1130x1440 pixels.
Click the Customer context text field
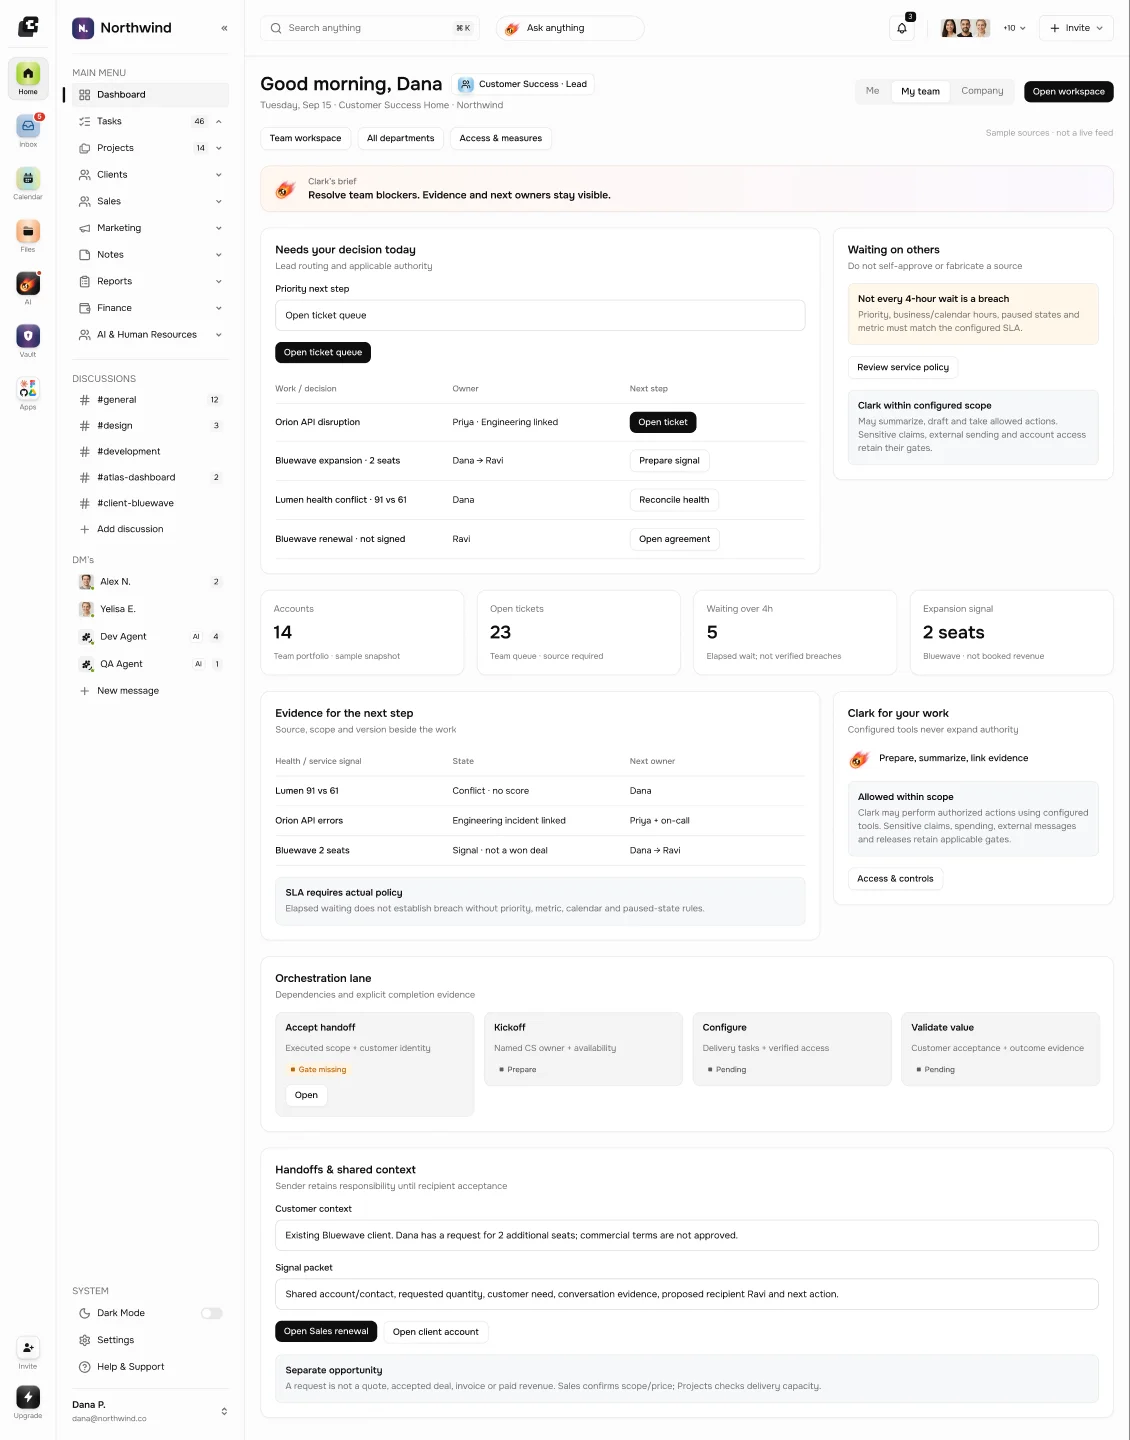click(x=687, y=1235)
